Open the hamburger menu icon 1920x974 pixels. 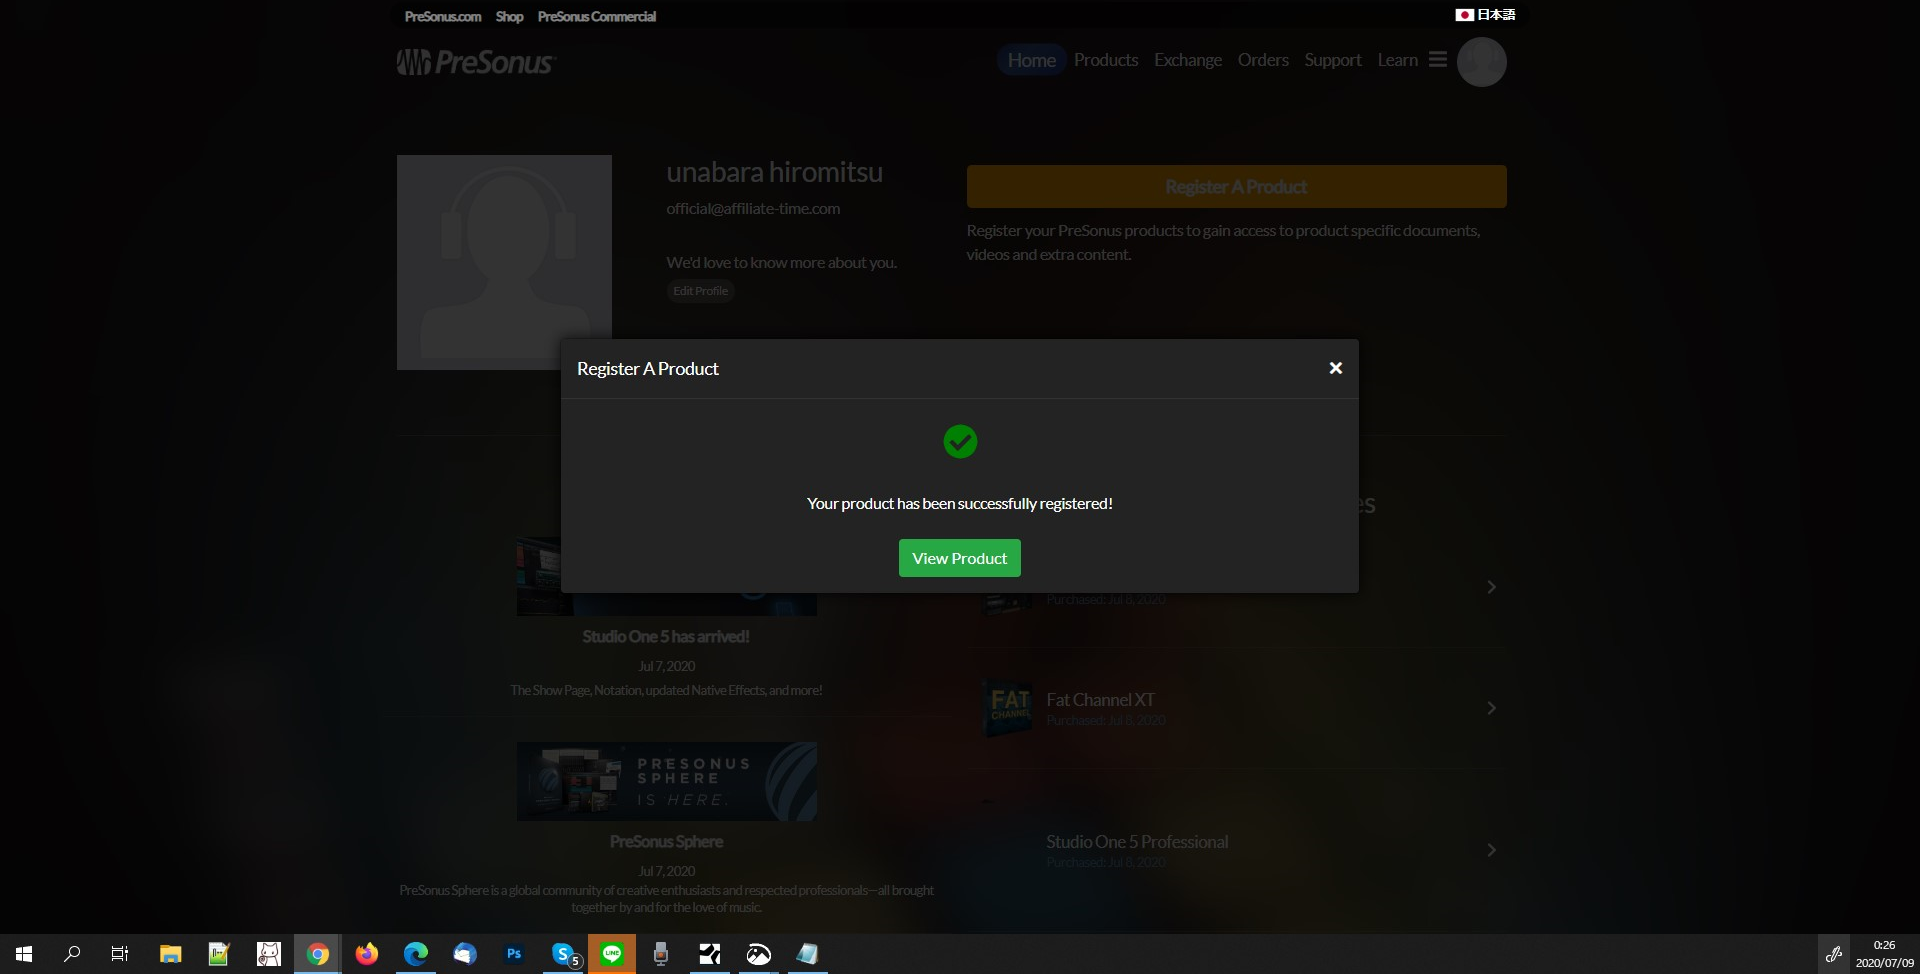(1438, 60)
